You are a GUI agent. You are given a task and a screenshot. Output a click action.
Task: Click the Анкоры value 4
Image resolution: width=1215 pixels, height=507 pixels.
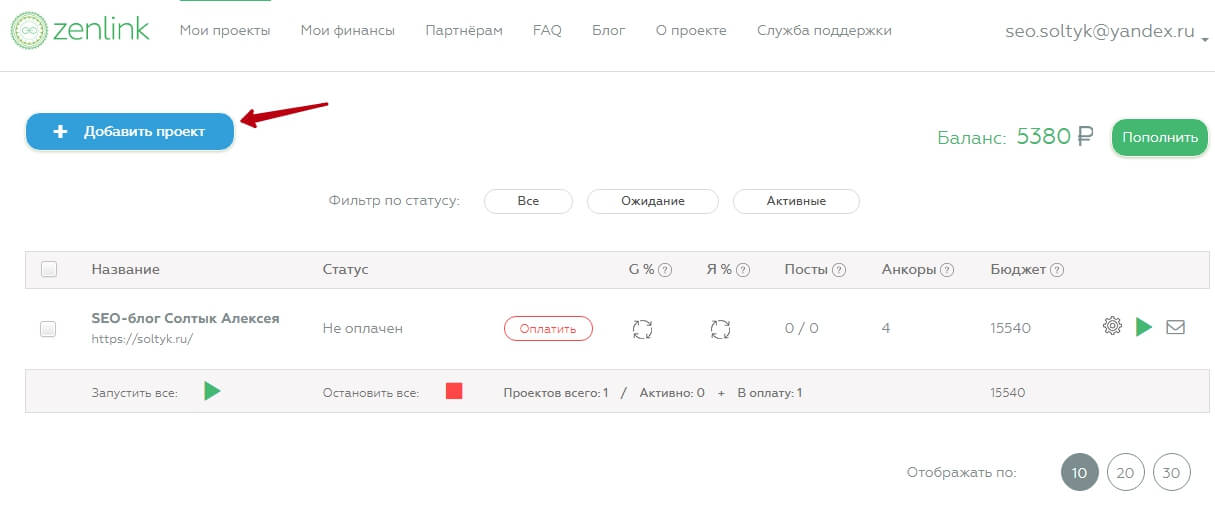[886, 328]
